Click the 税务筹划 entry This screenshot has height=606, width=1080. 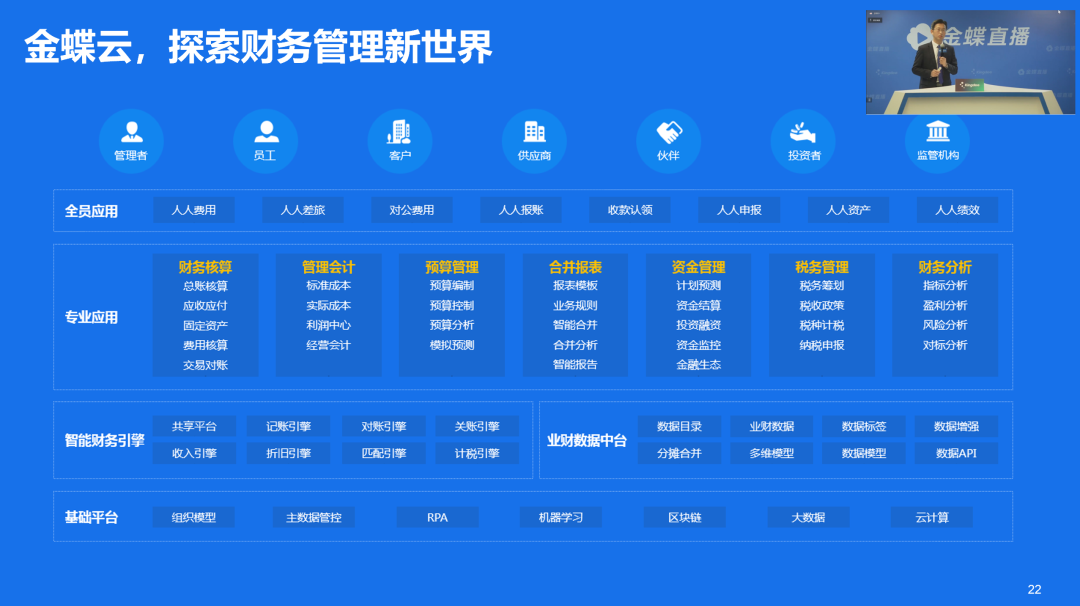click(822, 286)
